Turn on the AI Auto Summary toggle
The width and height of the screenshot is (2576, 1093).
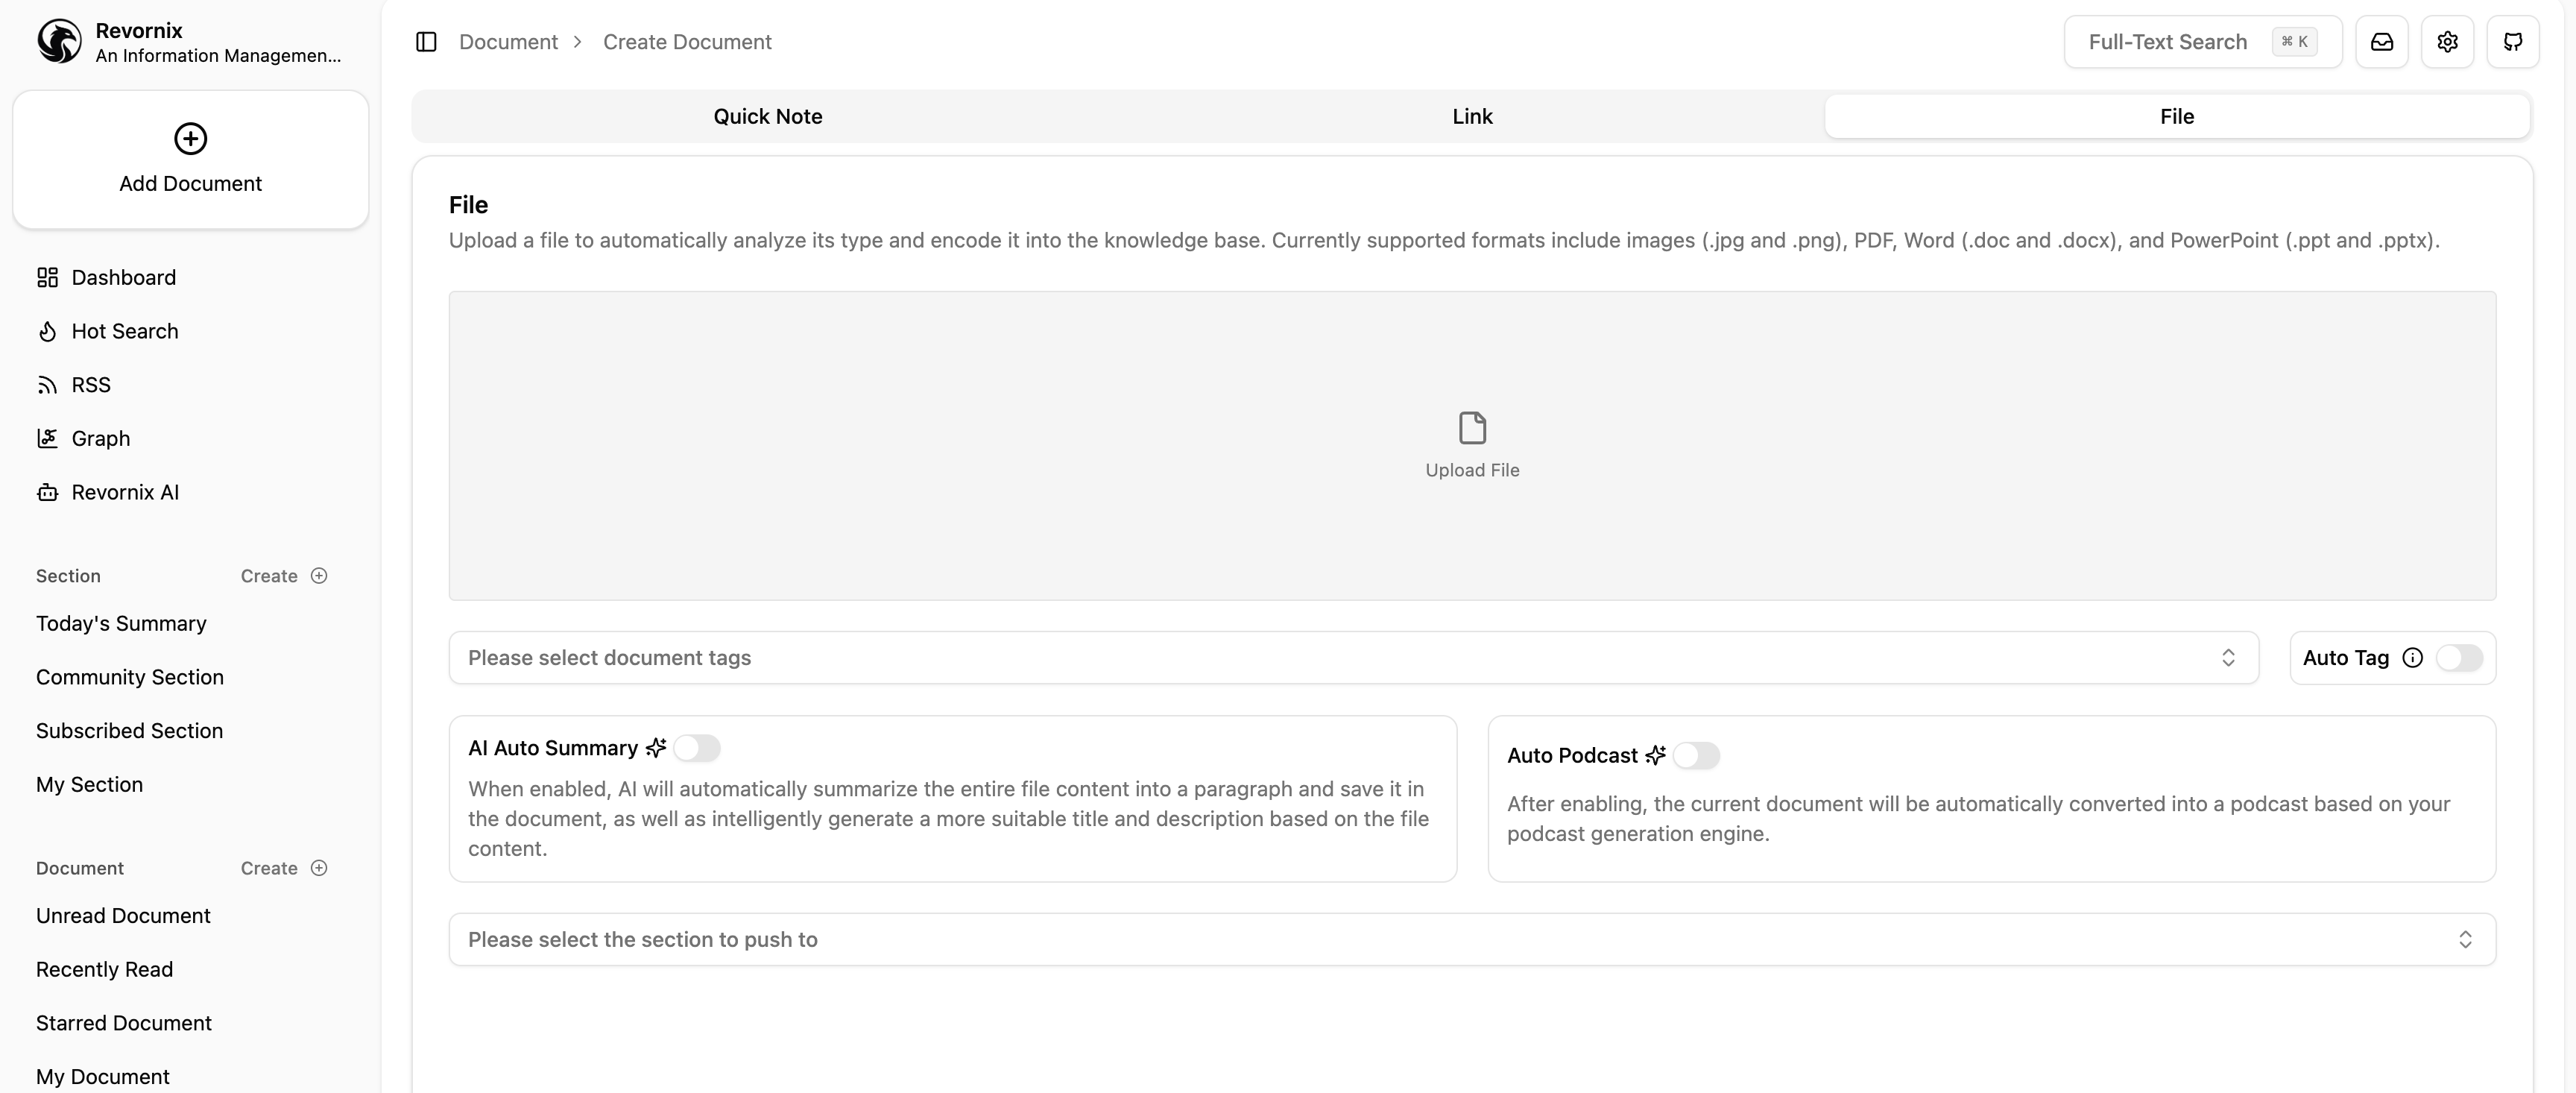[696, 748]
